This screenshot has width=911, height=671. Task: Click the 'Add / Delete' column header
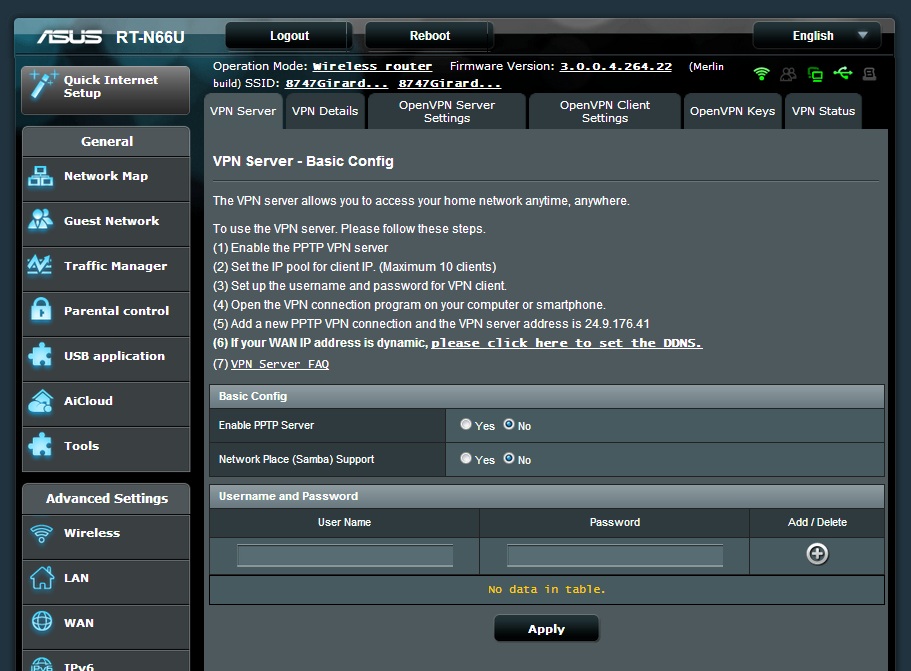coord(817,522)
